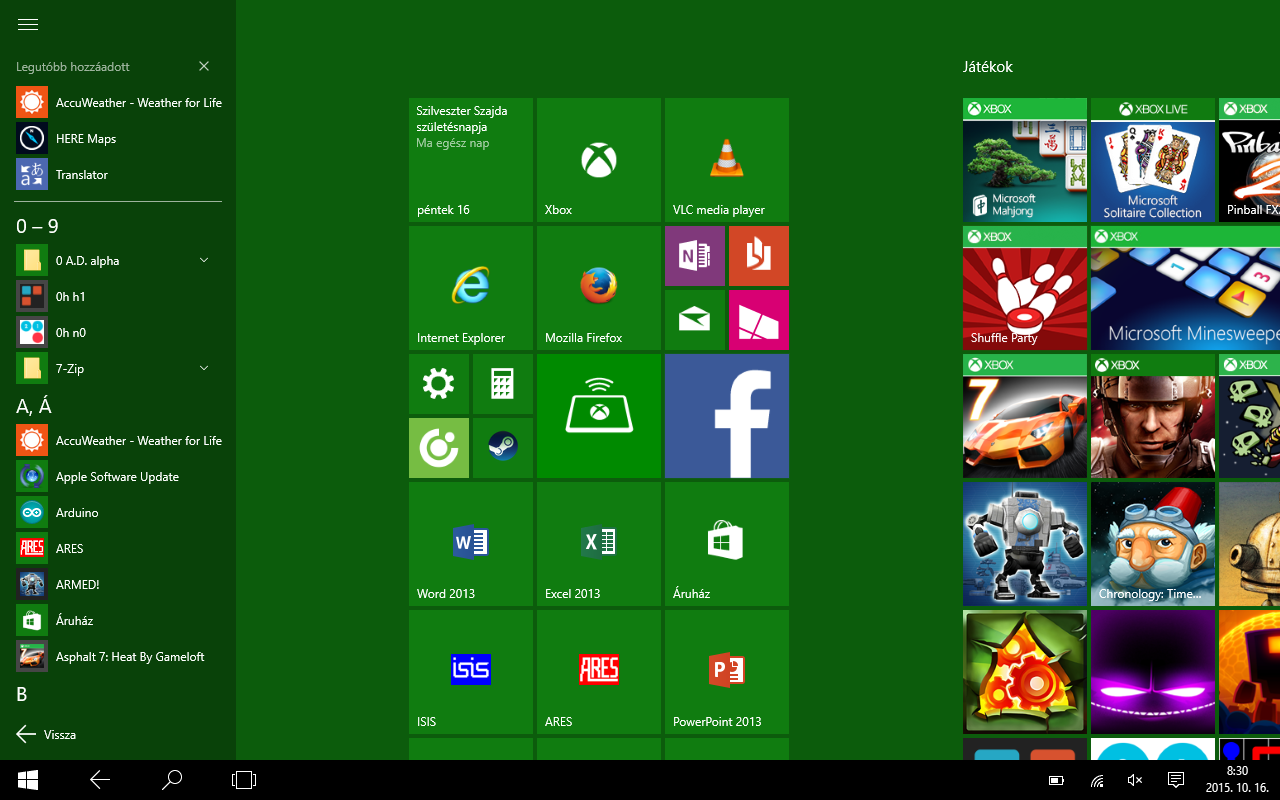The width and height of the screenshot is (1280, 800).
Task: Expand the 7-Zip folder chevron
Action: point(204,368)
